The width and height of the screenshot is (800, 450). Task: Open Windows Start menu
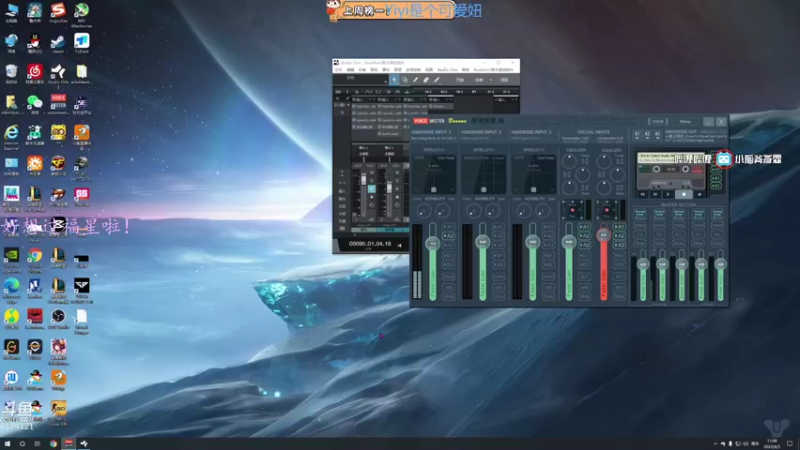click(7, 444)
